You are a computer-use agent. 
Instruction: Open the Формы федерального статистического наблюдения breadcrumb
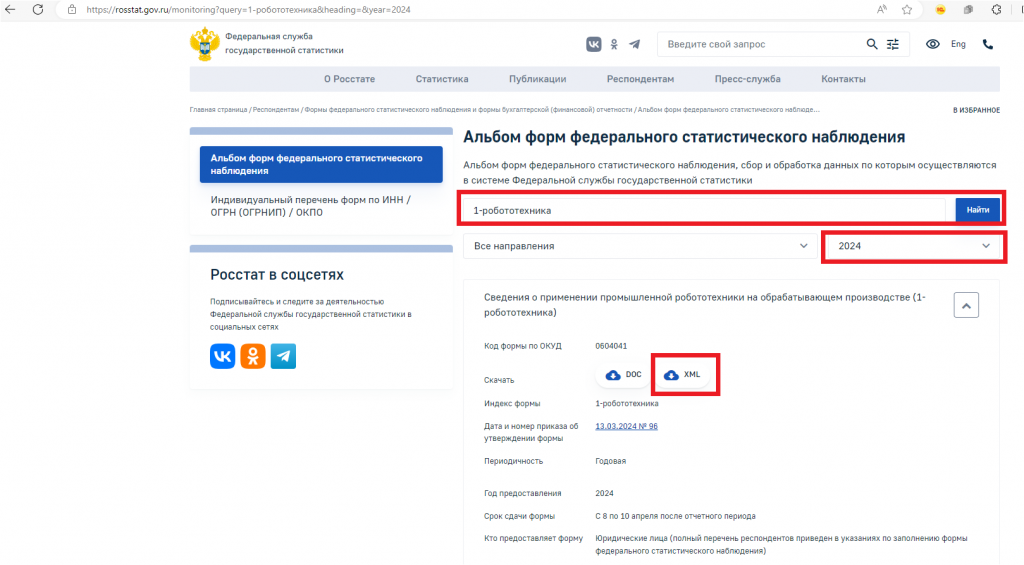(x=468, y=110)
